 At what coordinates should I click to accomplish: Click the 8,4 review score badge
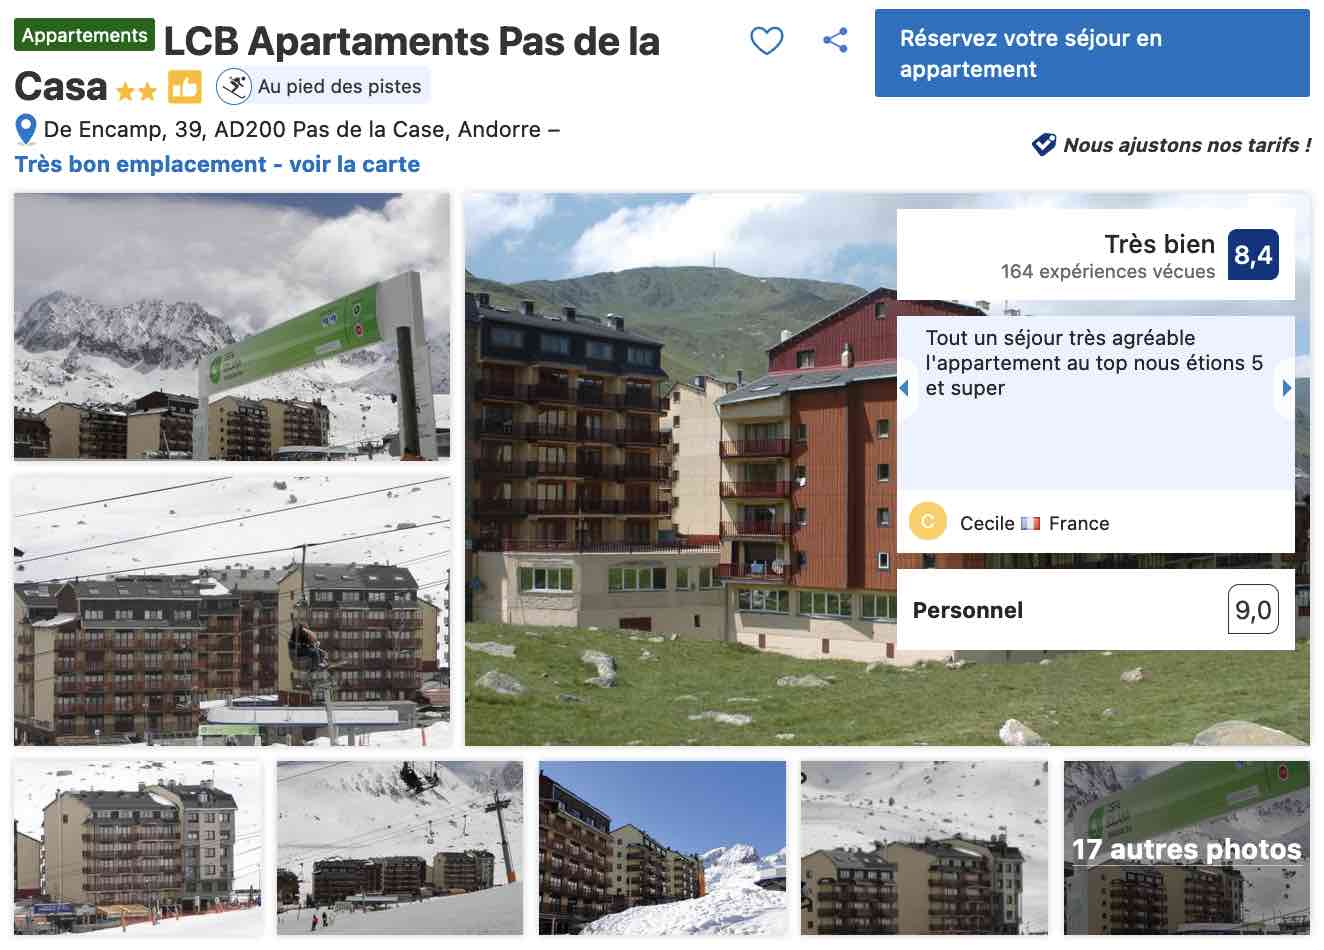(1253, 255)
